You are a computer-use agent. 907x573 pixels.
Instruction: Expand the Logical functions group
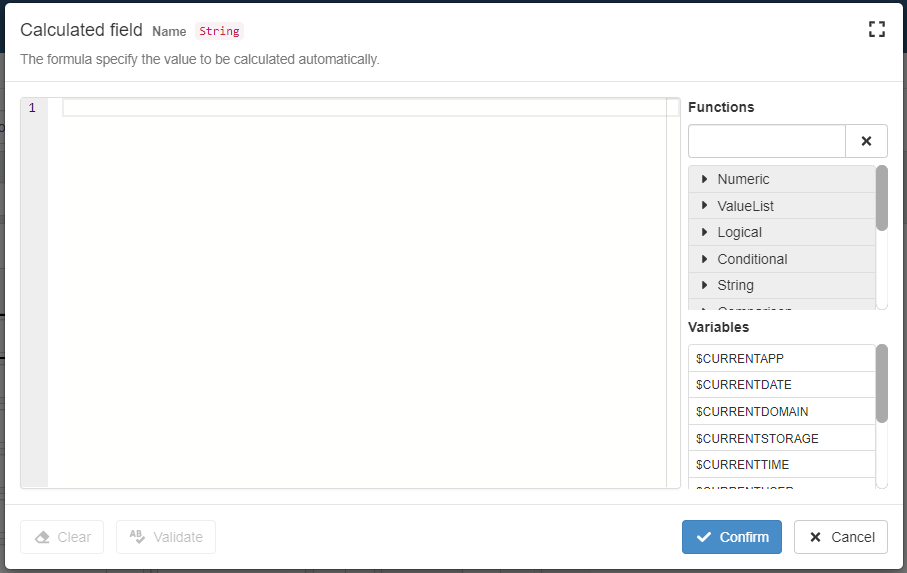739,232
